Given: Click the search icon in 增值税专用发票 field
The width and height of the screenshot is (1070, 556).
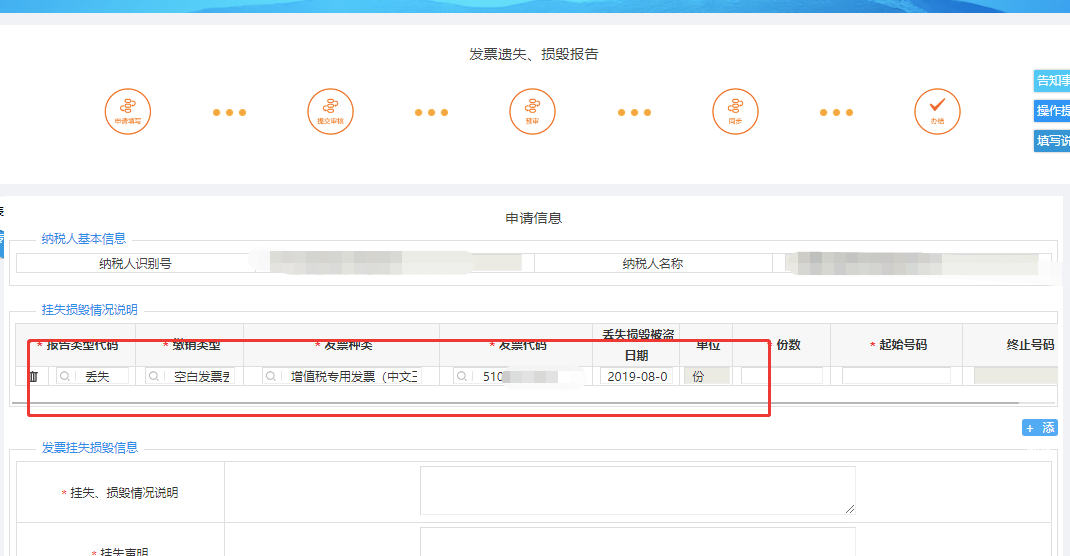Looking at the screenshot, I should click(271, 376).
